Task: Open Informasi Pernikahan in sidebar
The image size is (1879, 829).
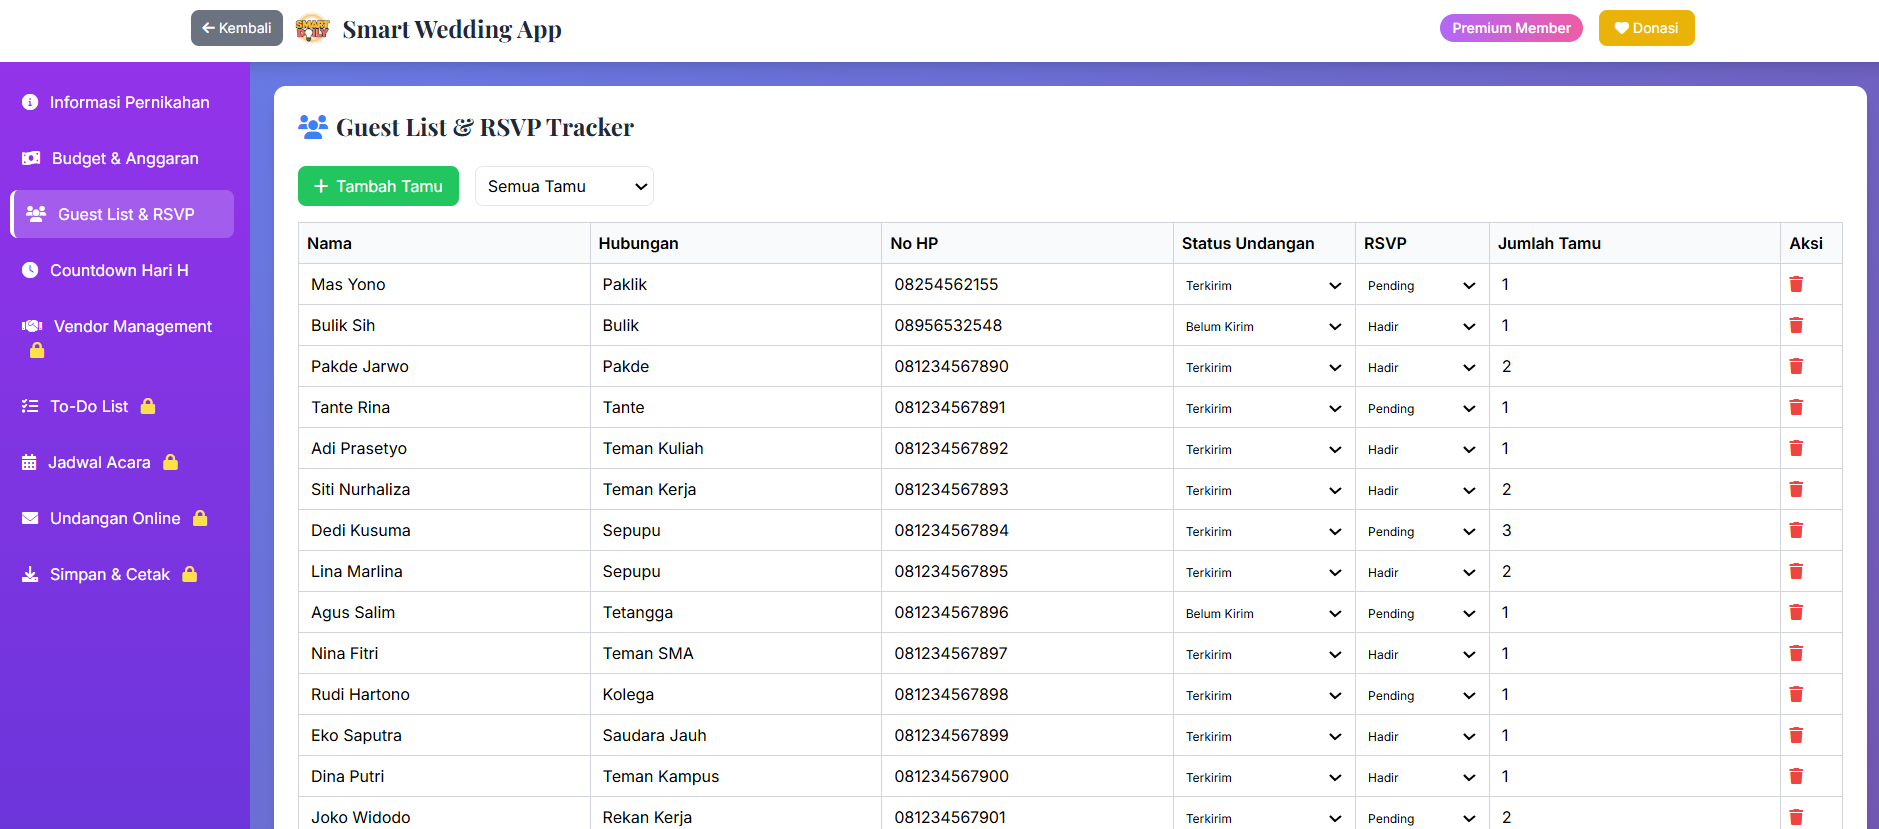Action: pos(128,102)
